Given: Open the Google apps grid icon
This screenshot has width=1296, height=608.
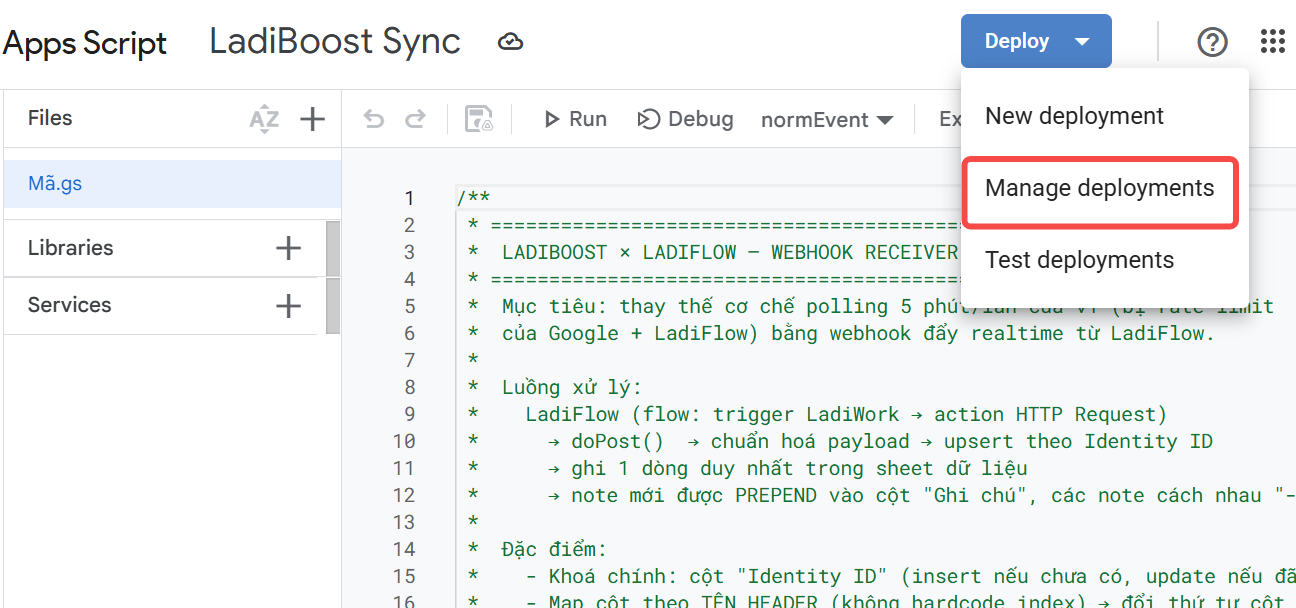Looking at the screenshot, I should tap(1273, 41).
